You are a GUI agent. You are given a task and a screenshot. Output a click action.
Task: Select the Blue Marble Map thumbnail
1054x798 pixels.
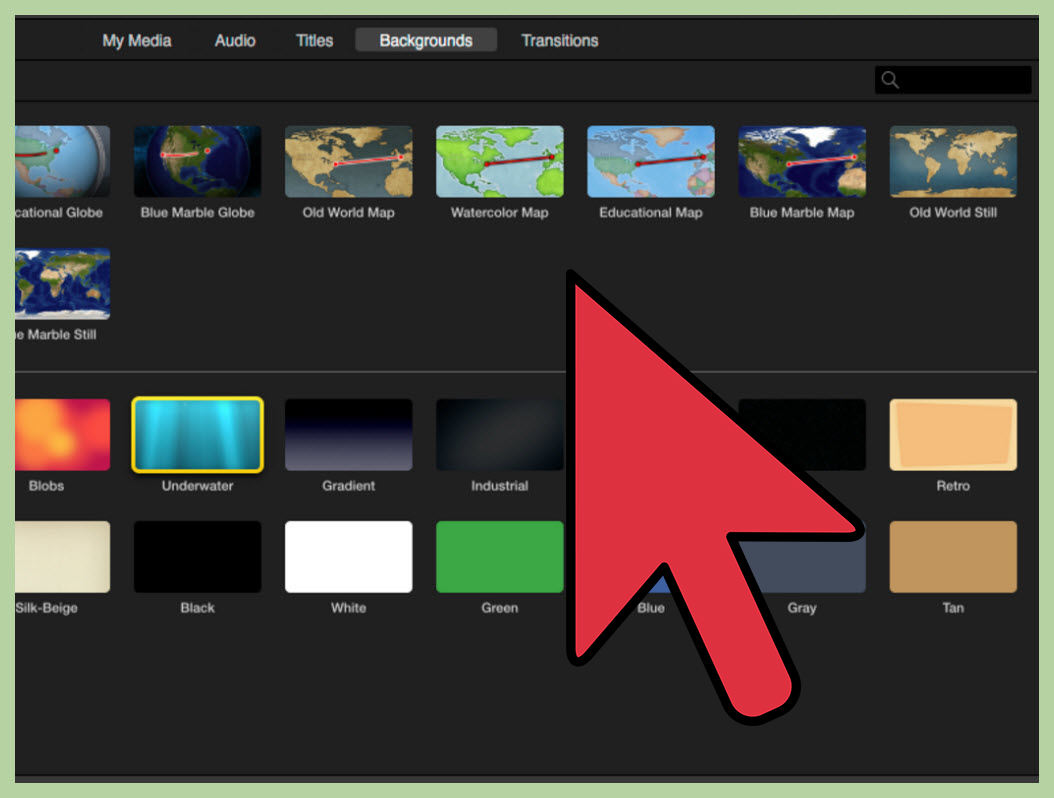click(x=802, y=161)
